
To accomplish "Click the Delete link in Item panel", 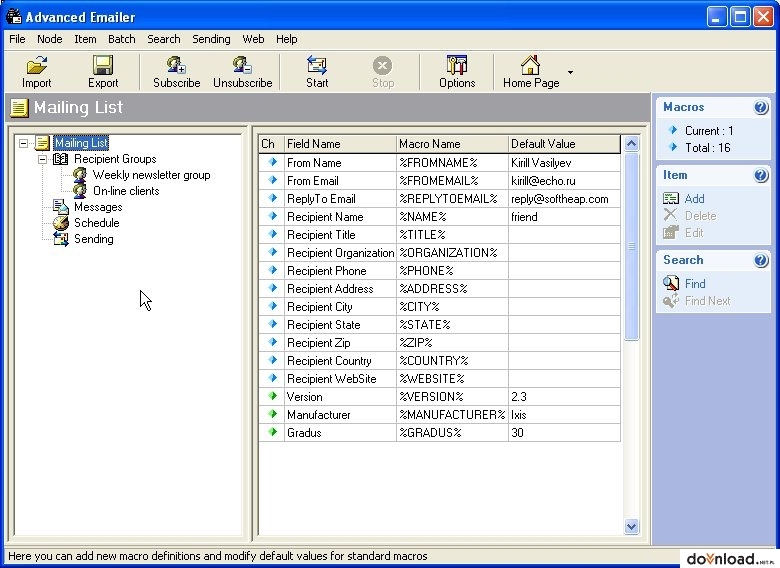I will (700, 215).
